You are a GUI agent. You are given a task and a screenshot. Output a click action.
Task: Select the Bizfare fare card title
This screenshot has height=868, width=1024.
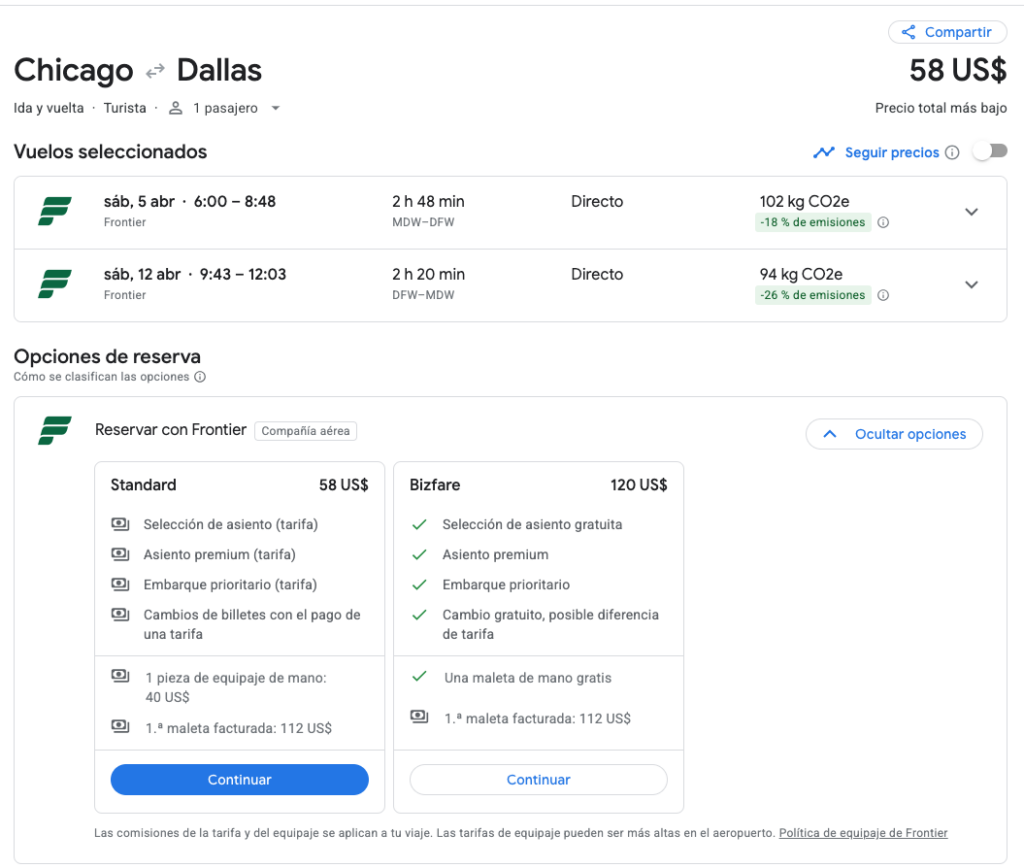click(x=435, y=485)
